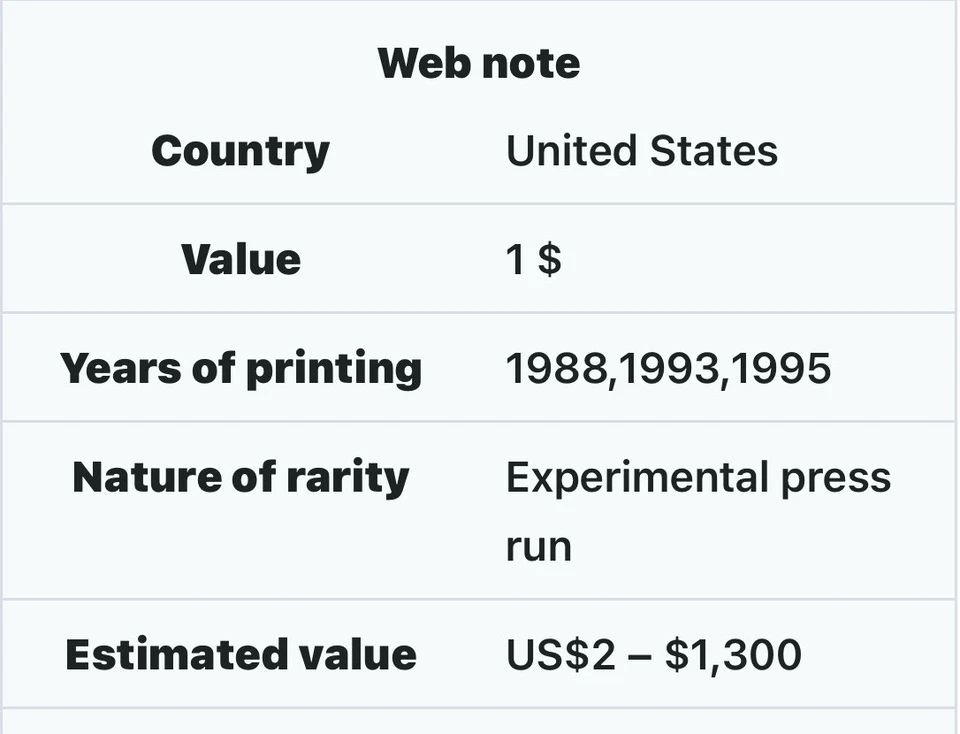960x734 pixels.
Task: Select the Estimated value label
Action: coord(241,655)
